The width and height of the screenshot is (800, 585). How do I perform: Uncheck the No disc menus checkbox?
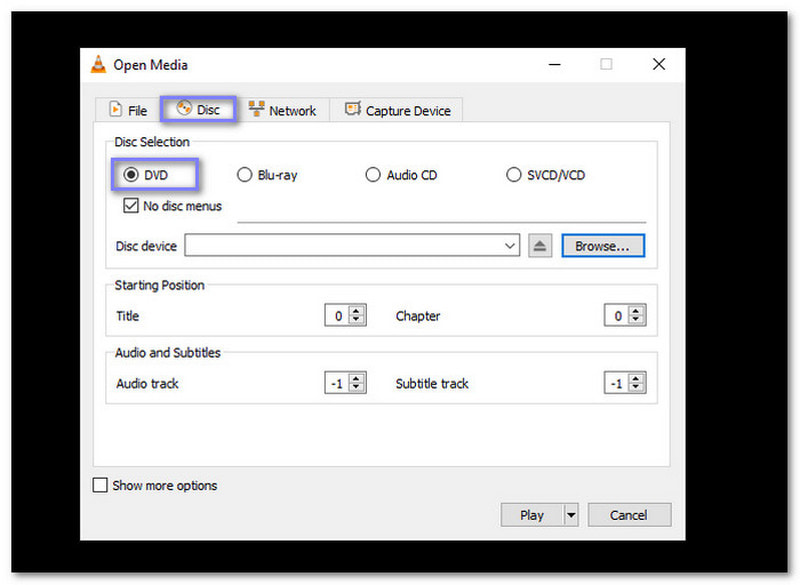(131, 206)
